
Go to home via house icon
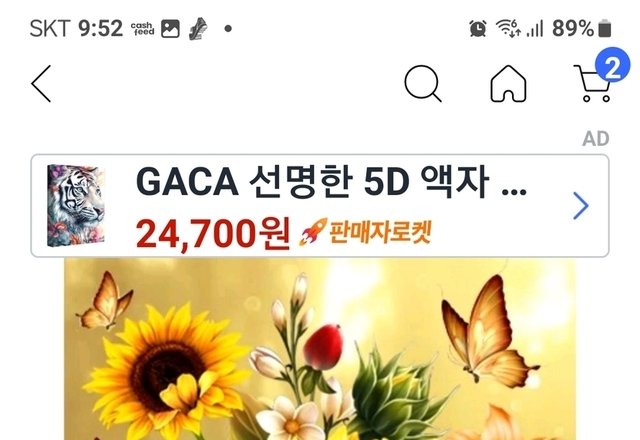point(508,83)
